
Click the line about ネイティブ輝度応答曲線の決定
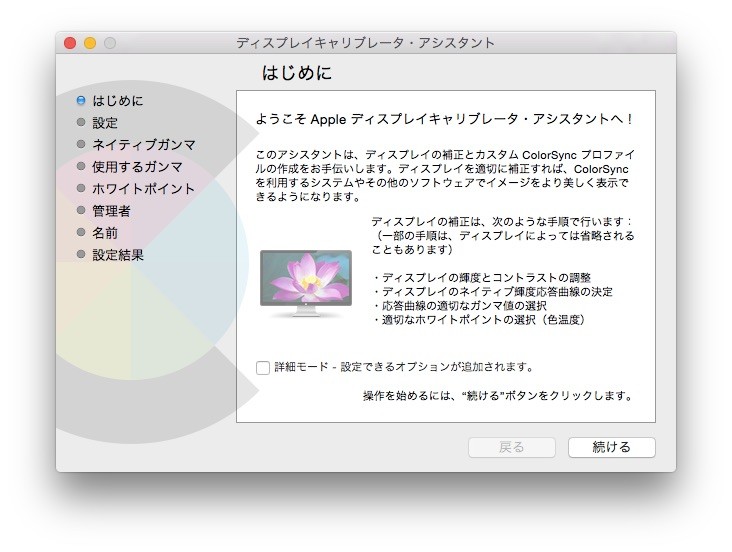(x=493, y=292)
